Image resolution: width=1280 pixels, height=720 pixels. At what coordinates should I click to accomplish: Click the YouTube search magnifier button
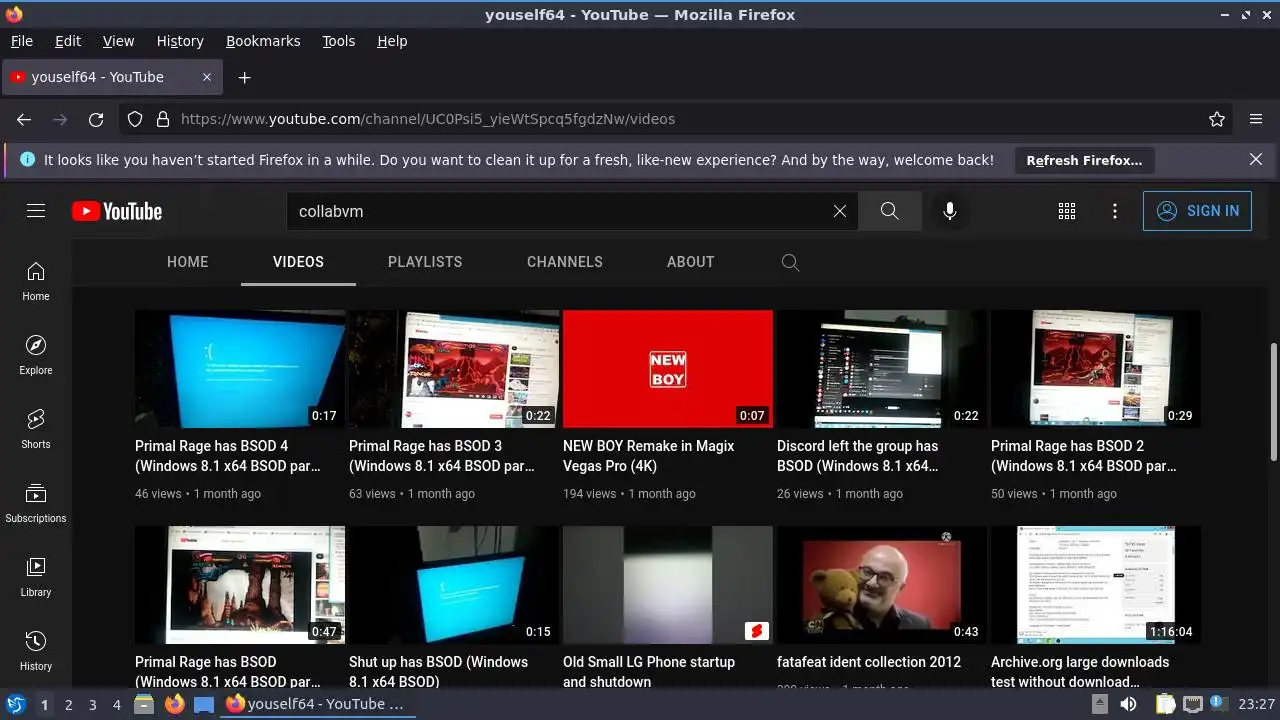pyautogui.click(x=889, y=211)
